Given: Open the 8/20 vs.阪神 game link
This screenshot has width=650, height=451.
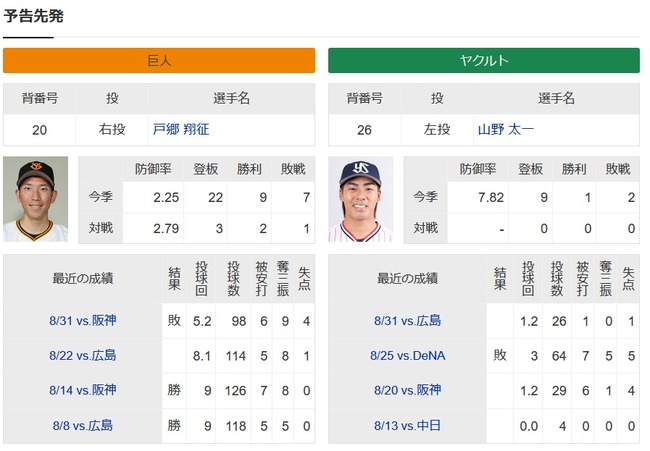Looking at the screenshot, I should pyautogui.click(x=407, y=390).
